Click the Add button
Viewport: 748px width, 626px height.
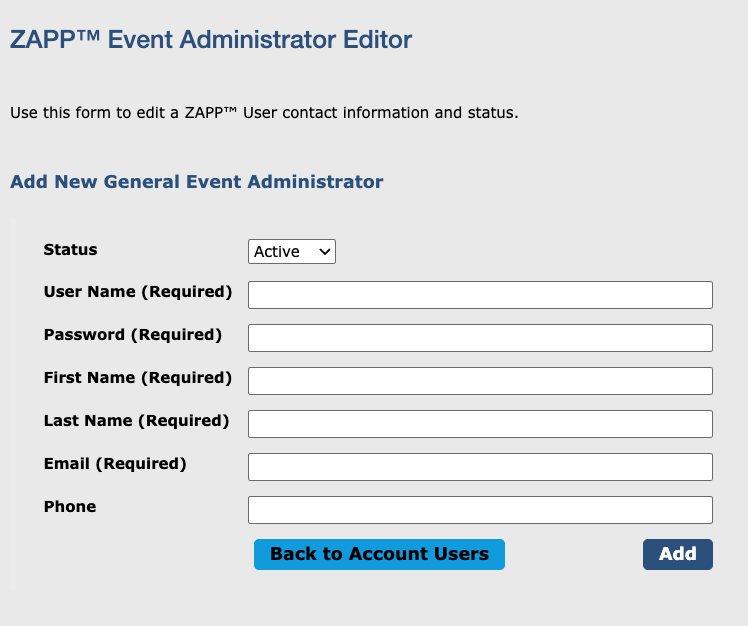coord(678,554)
